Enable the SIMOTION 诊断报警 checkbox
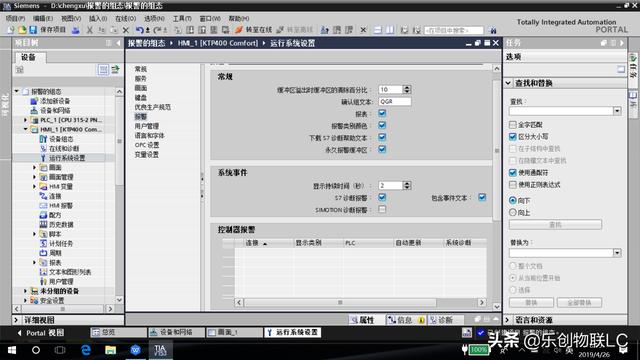Image resolution: width=640 pixels, height=360 pixels. 382,209
